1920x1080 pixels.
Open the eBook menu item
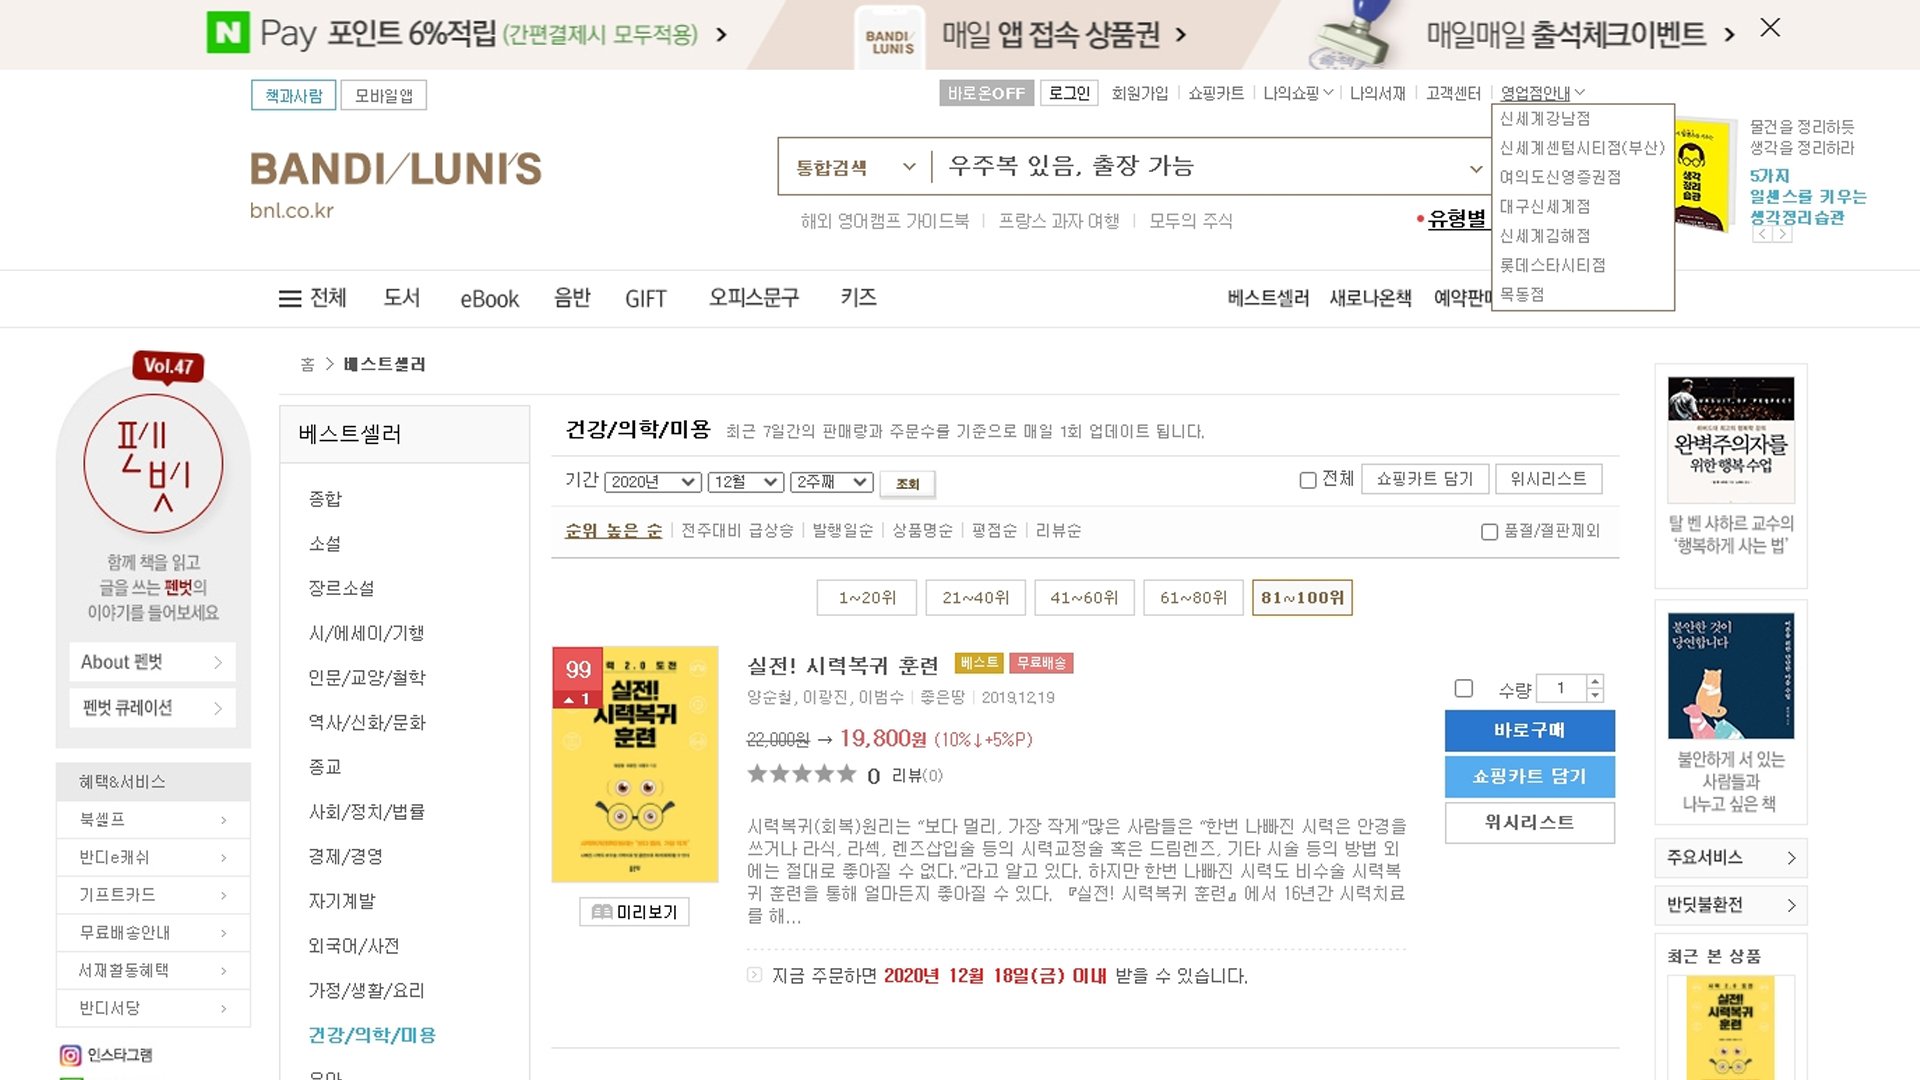click(x=489, y=299)
